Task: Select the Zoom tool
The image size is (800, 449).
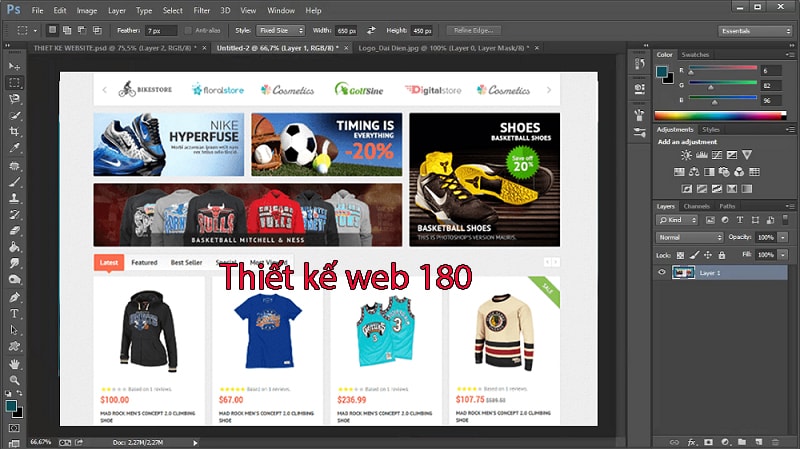Action: coord(14,380)
